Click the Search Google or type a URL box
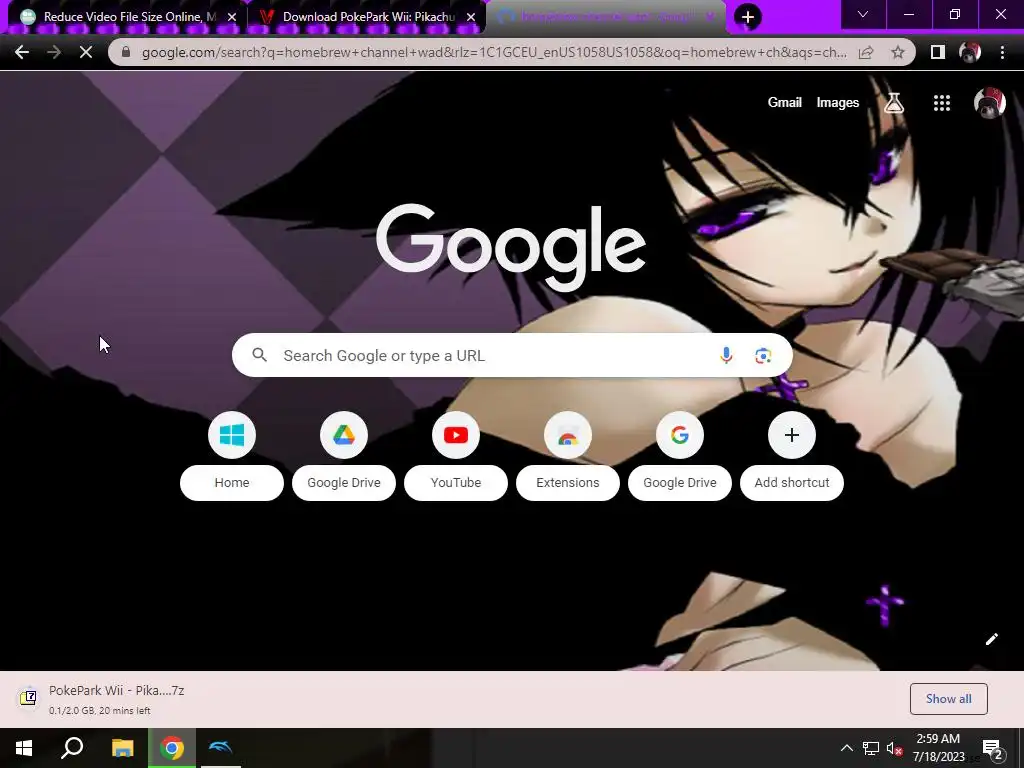The width and height of the screenshot is (1024, 768). click(512, 355)
